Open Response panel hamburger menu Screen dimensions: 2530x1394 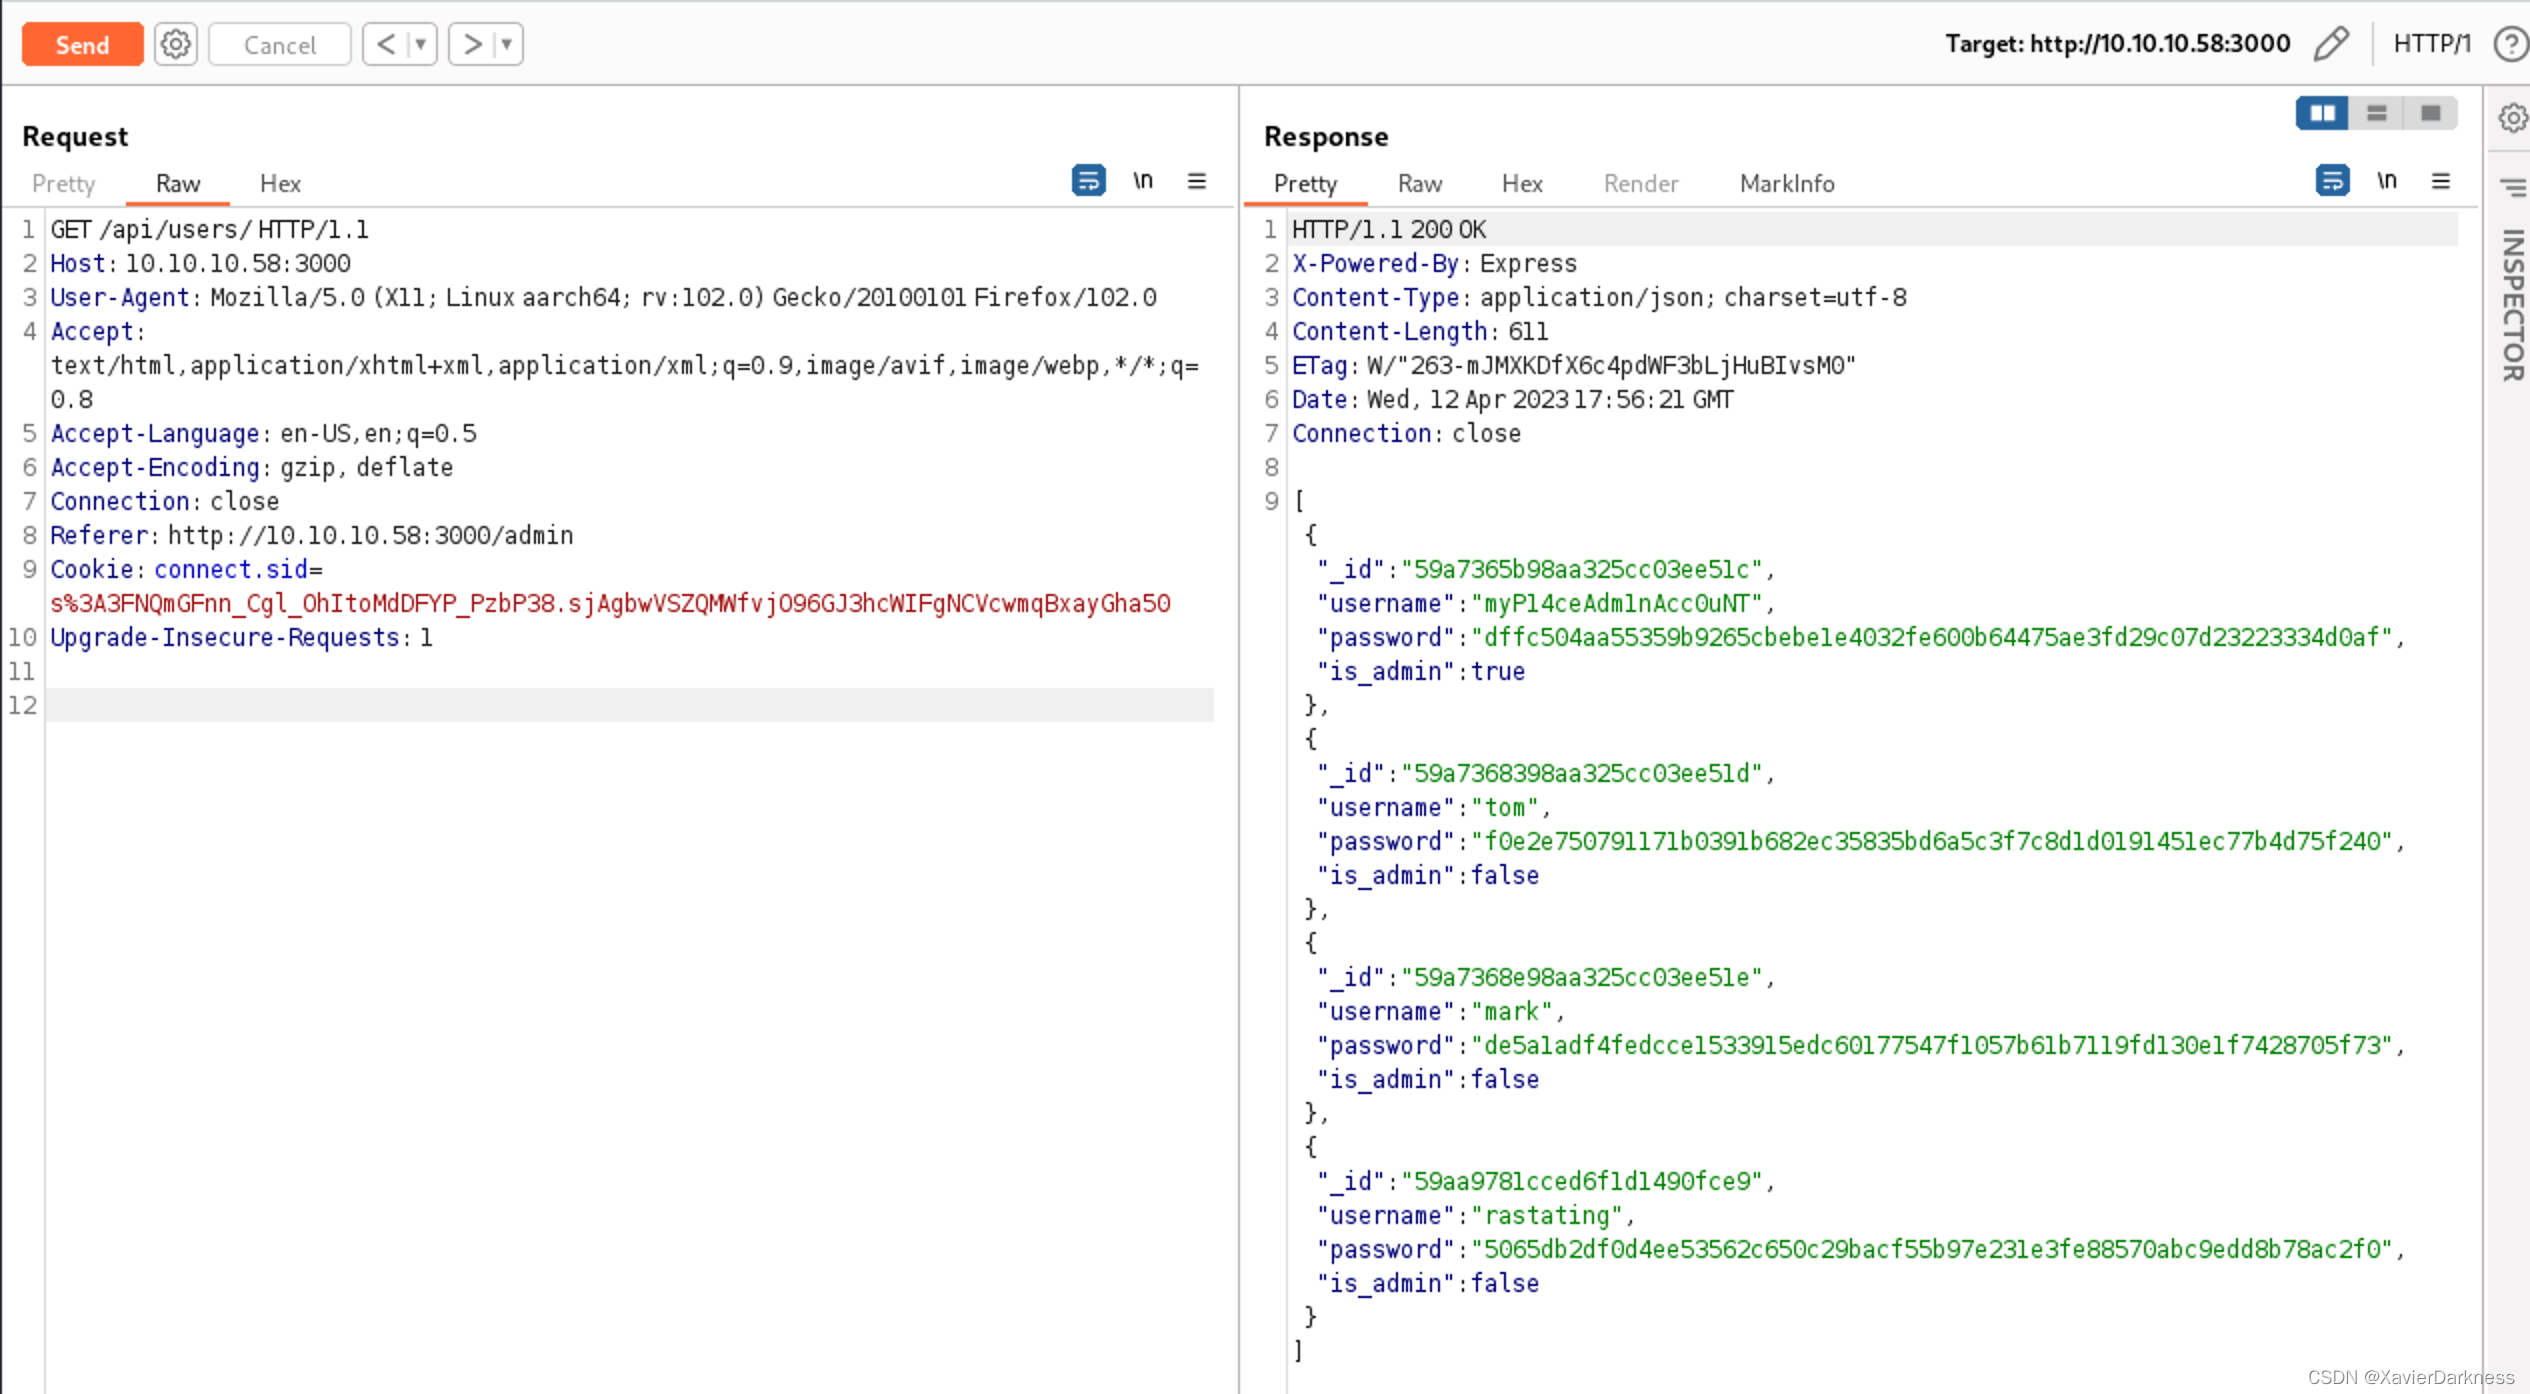tap(2441, 181)
